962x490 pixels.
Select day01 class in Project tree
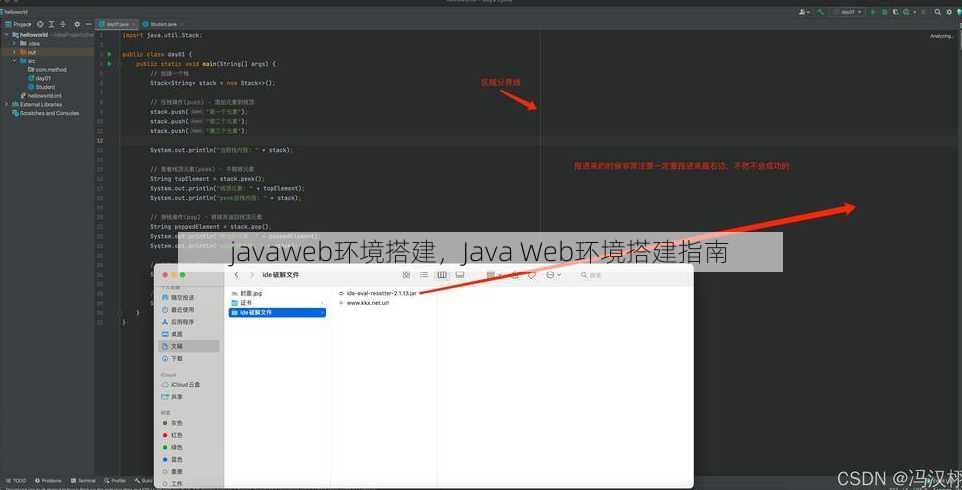pyautogui.click(x=39, y=78)
